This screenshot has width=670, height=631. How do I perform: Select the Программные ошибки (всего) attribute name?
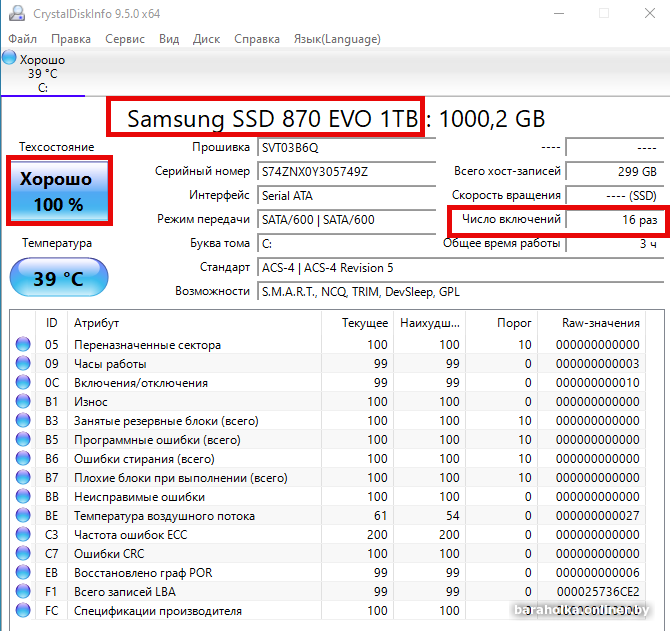click(x=157, y=440)
